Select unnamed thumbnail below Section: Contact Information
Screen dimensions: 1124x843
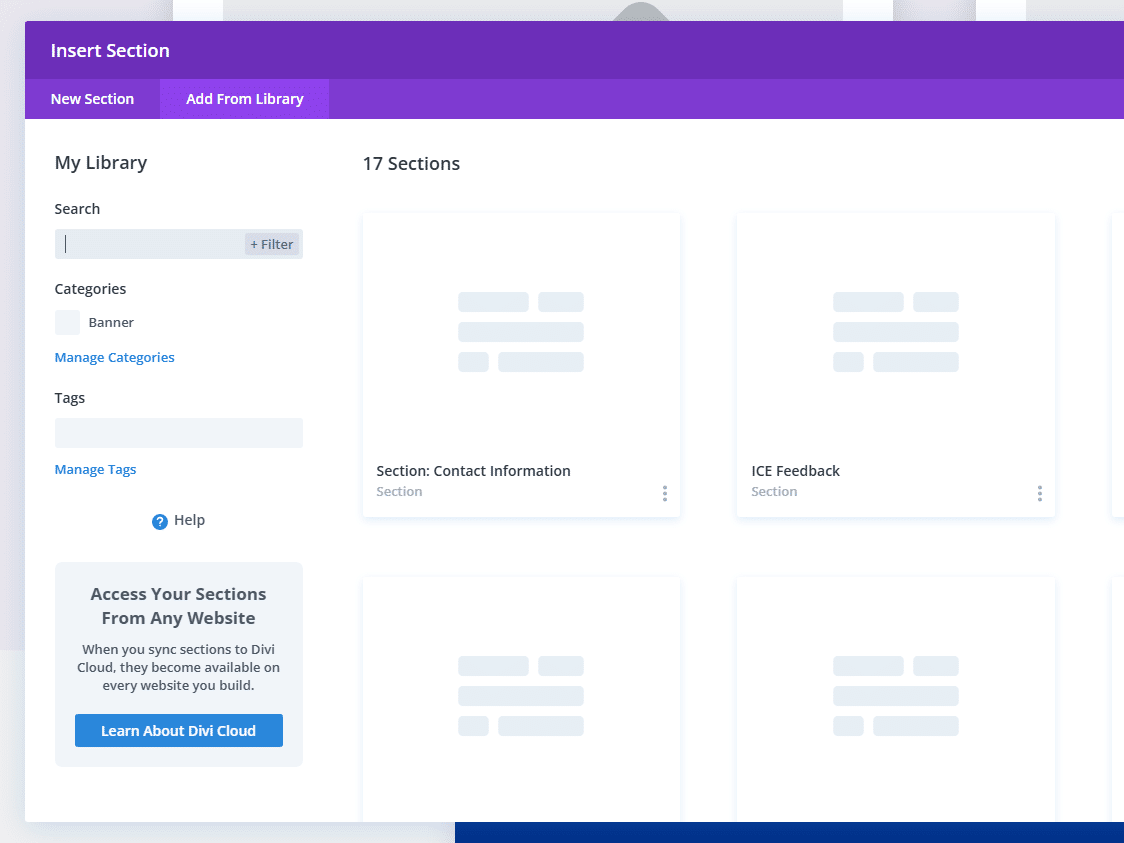point(521,696)
